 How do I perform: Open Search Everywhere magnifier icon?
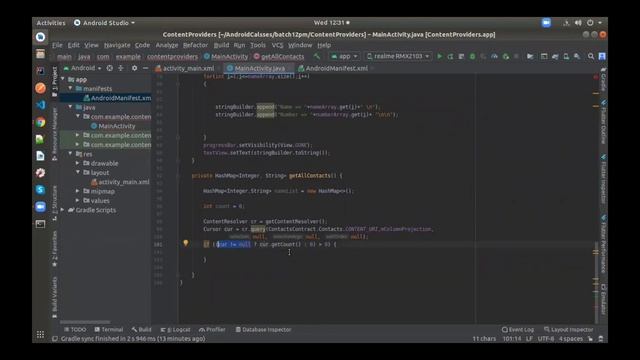click(x=591, y=56)
